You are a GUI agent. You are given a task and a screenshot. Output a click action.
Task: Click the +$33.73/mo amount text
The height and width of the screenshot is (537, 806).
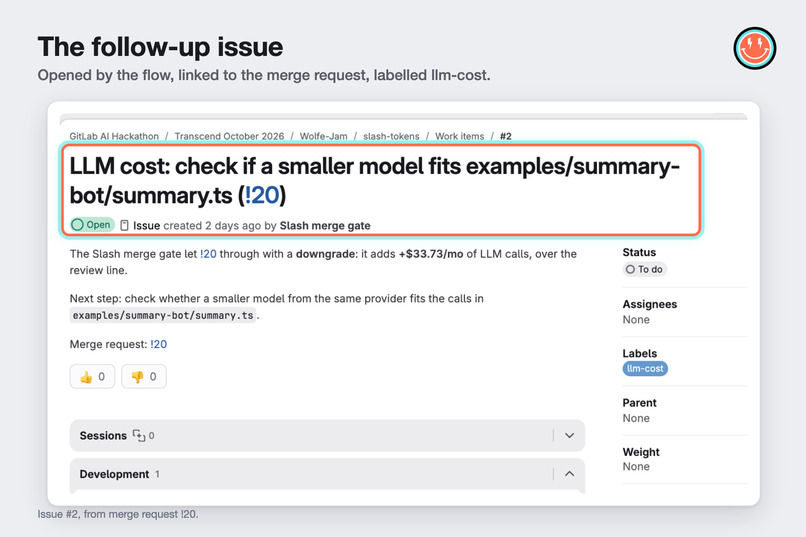431,254
